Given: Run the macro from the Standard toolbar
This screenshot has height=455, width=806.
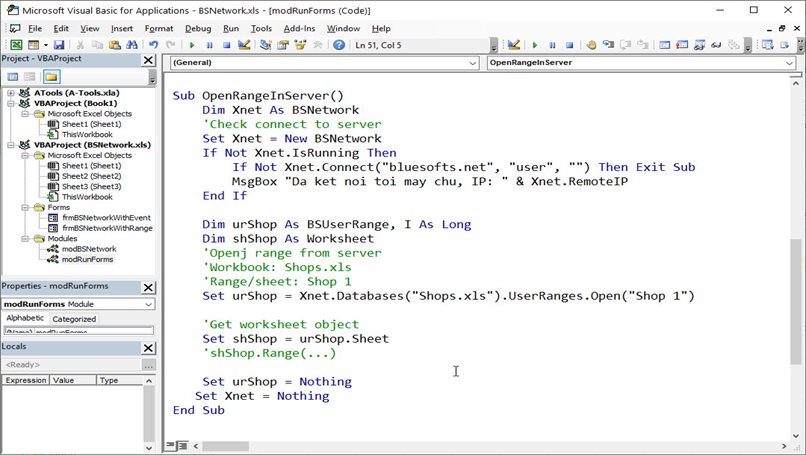Looking at the screenshot, I should pyautogui.click(x=192, y=45).
